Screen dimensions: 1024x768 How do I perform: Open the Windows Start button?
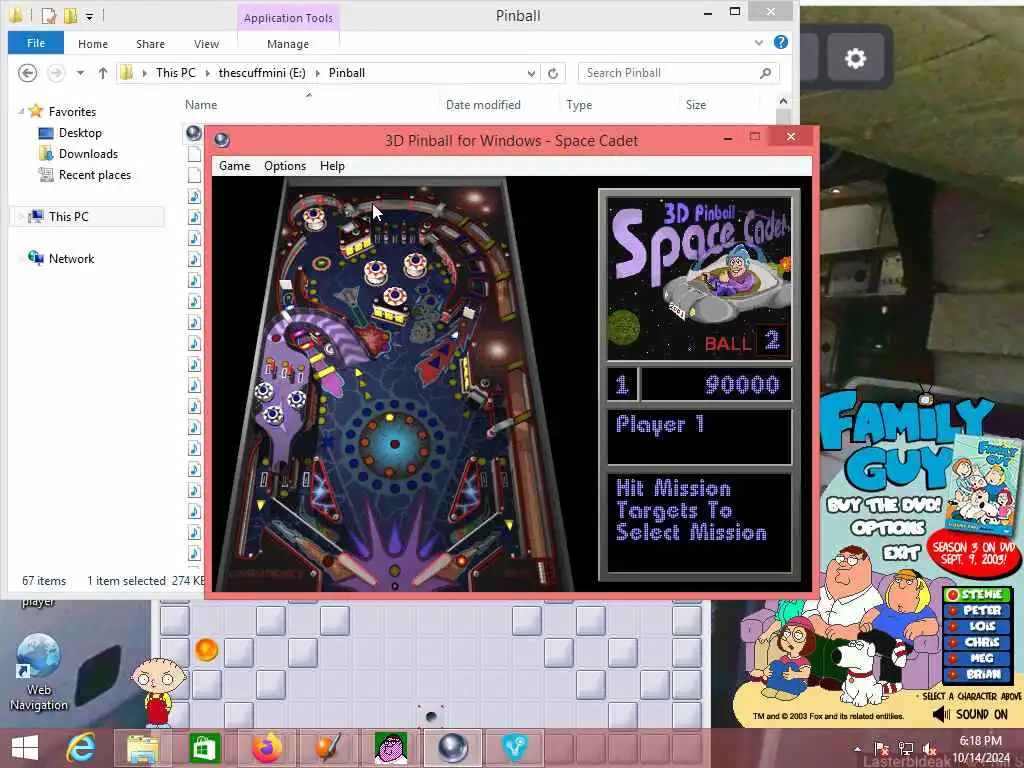[25, 748]
